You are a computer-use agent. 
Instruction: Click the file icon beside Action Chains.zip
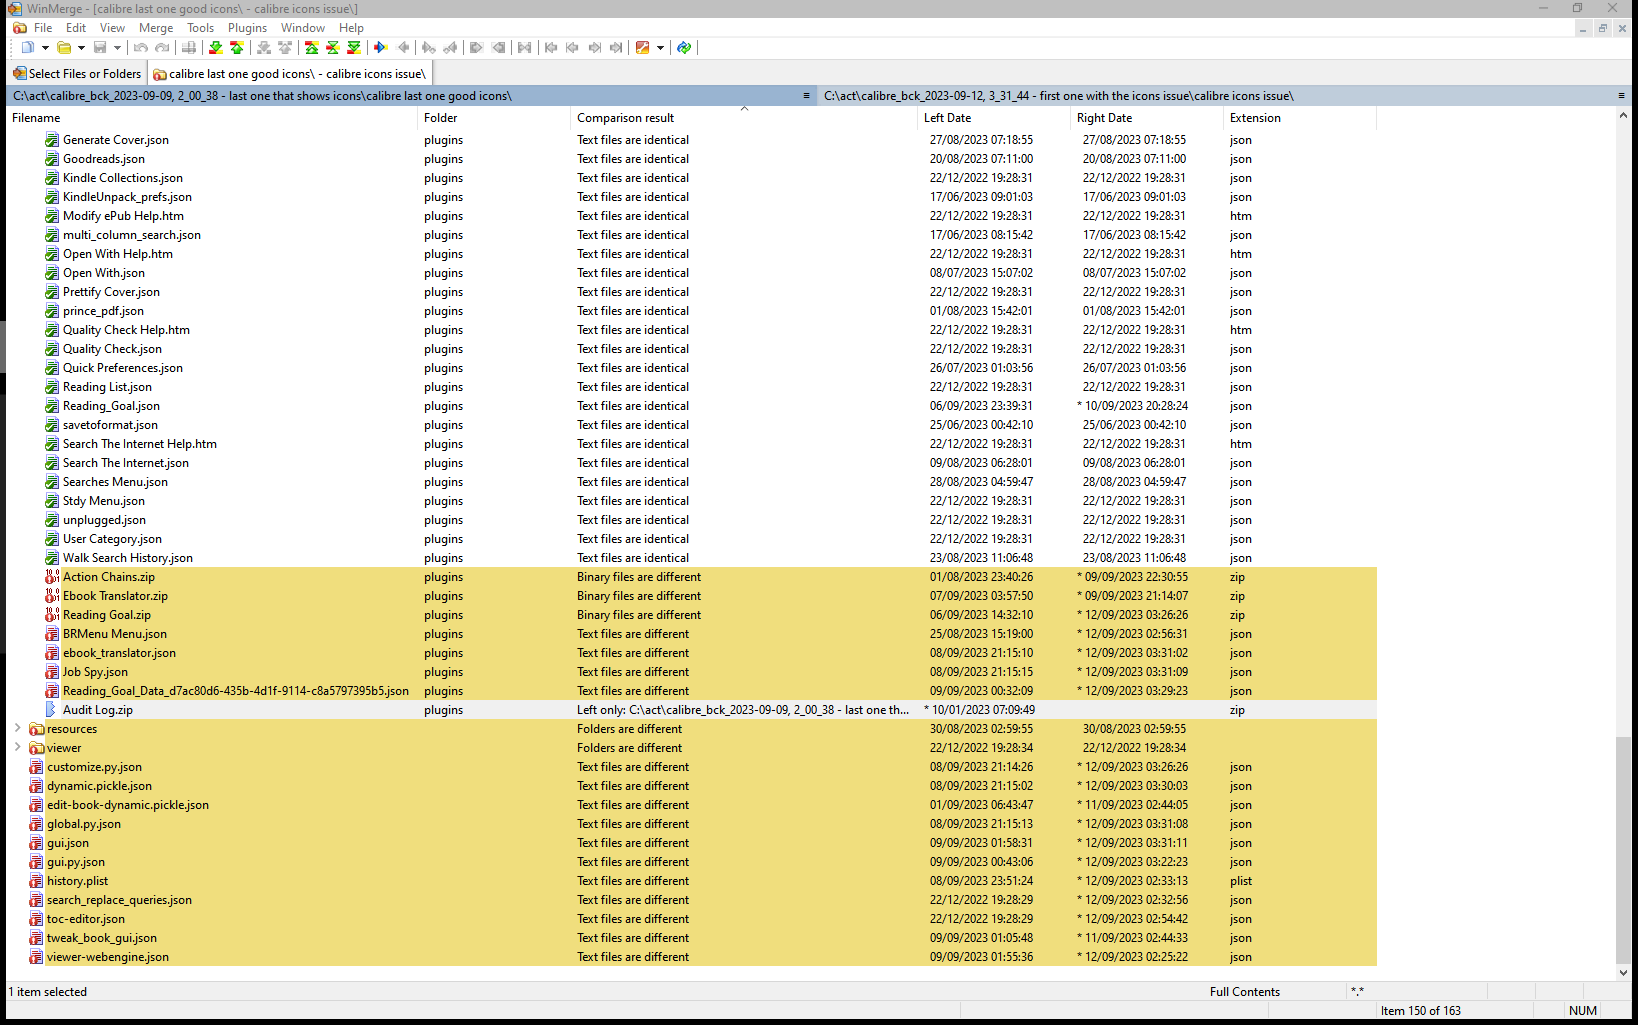click(52, 577)
